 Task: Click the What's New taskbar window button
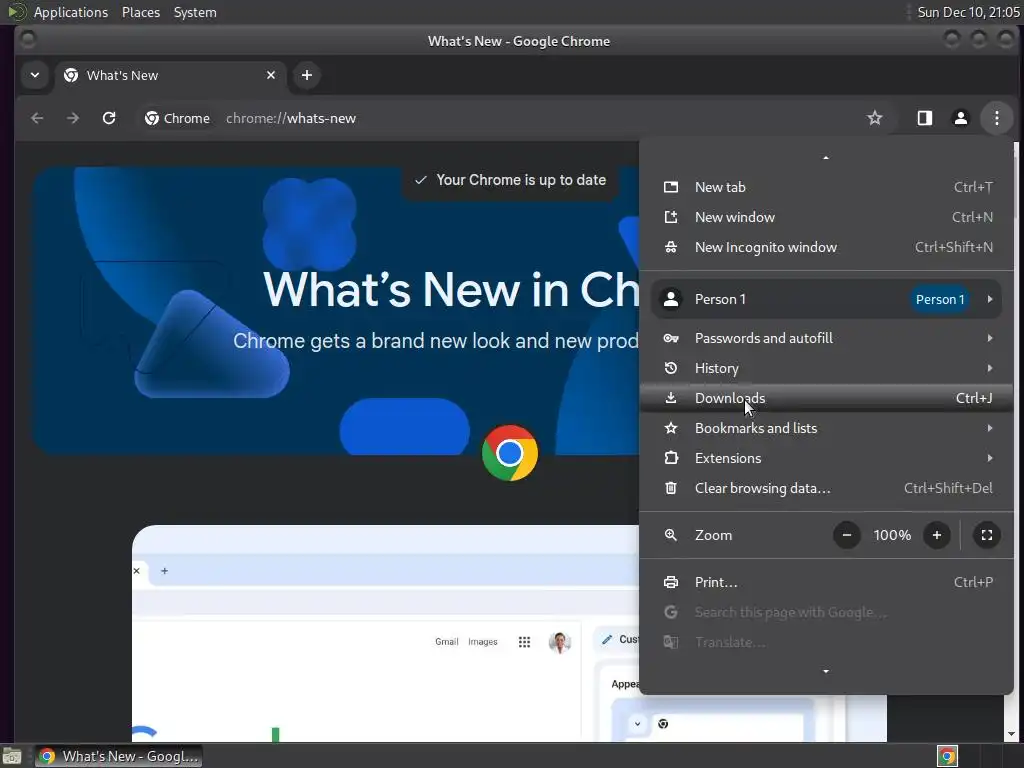[x=119, y=756]
